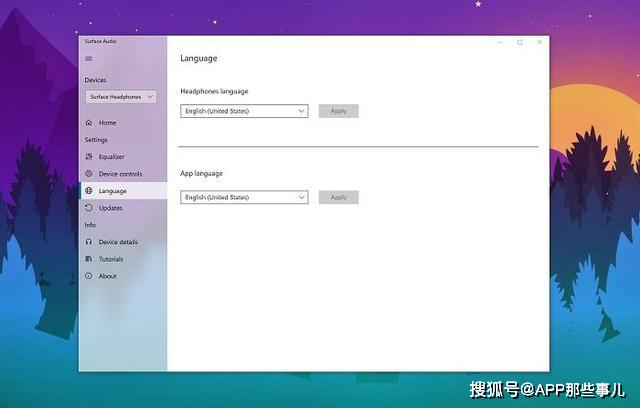640x408 pixels.
Task: Open the About page label
Action: tap(107, 276)
